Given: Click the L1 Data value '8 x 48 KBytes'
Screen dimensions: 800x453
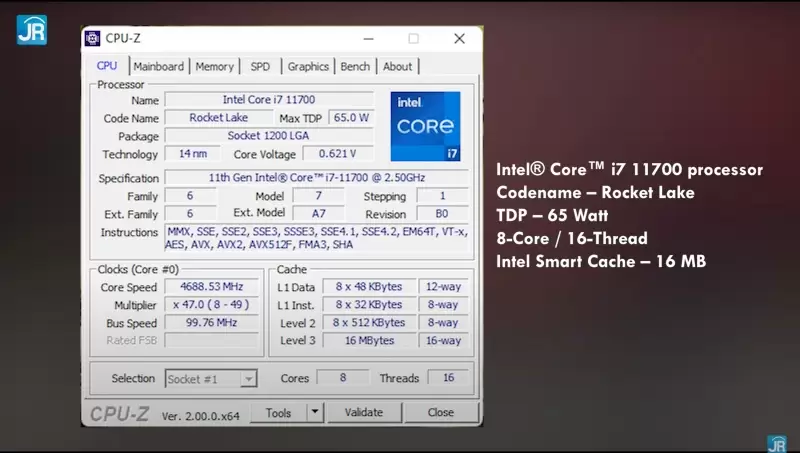Looking at the screenshot, I should pos(369,286).
